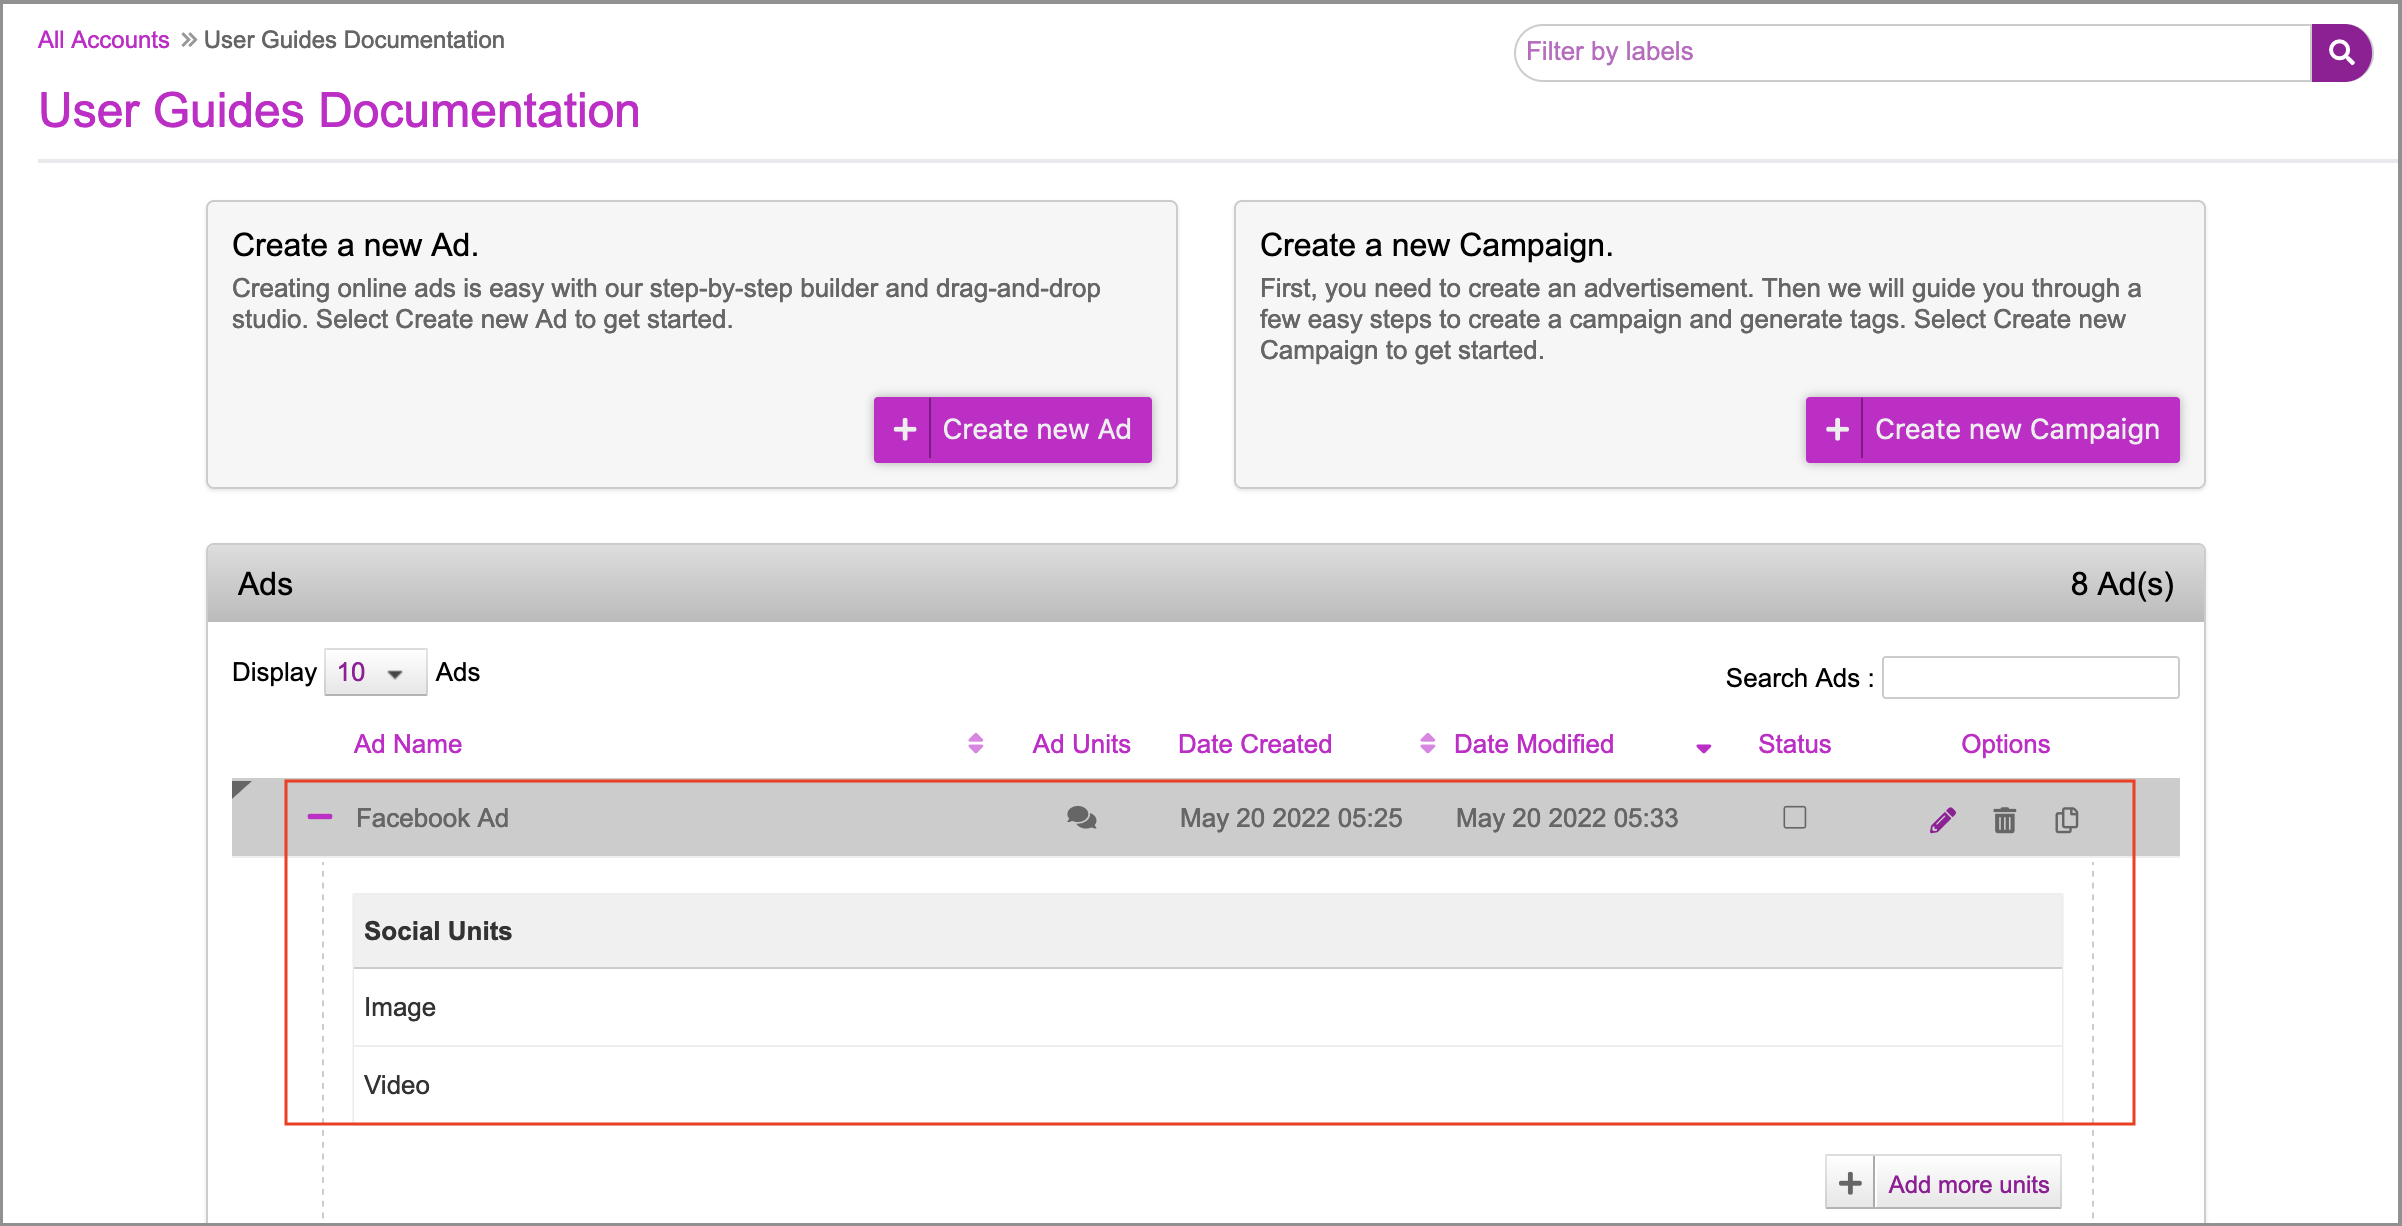2402x1226 pixels.
Task: Click plus icon on Create new Campaign
Action: pyautogui.click(x=1836, y=430)
